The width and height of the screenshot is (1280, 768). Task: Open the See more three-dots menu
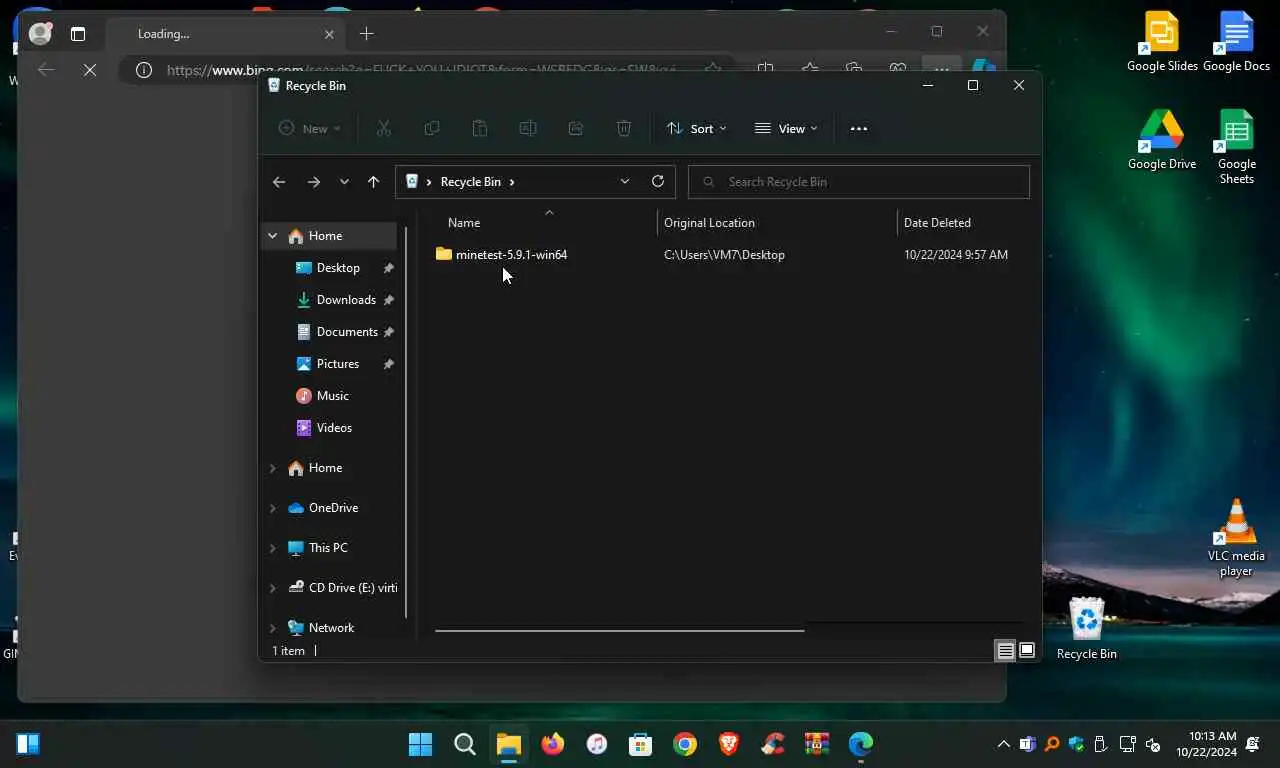[859, 128]
